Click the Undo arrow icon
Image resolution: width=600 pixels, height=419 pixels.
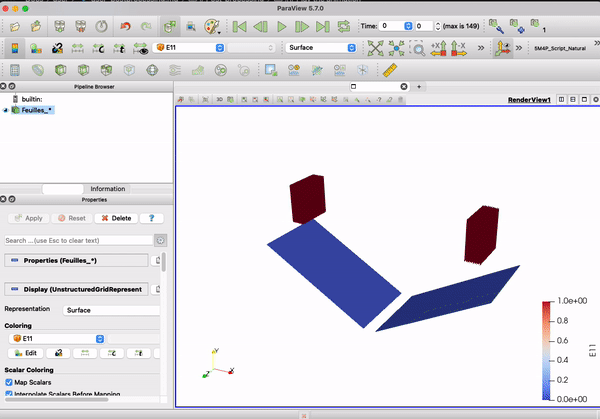125,25
